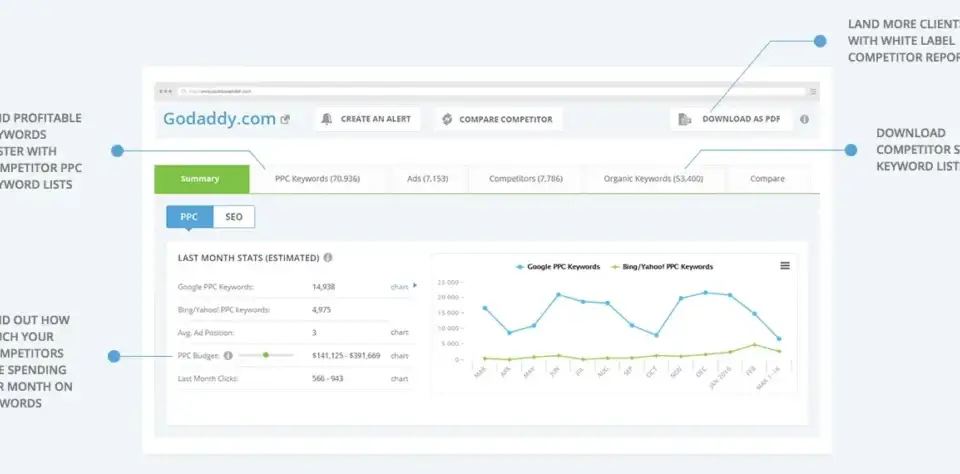Image resolution: width=960 pixels, height=474 pixels.
Task: Click the JUN peak point on Google line
Action: pos(558,295)
